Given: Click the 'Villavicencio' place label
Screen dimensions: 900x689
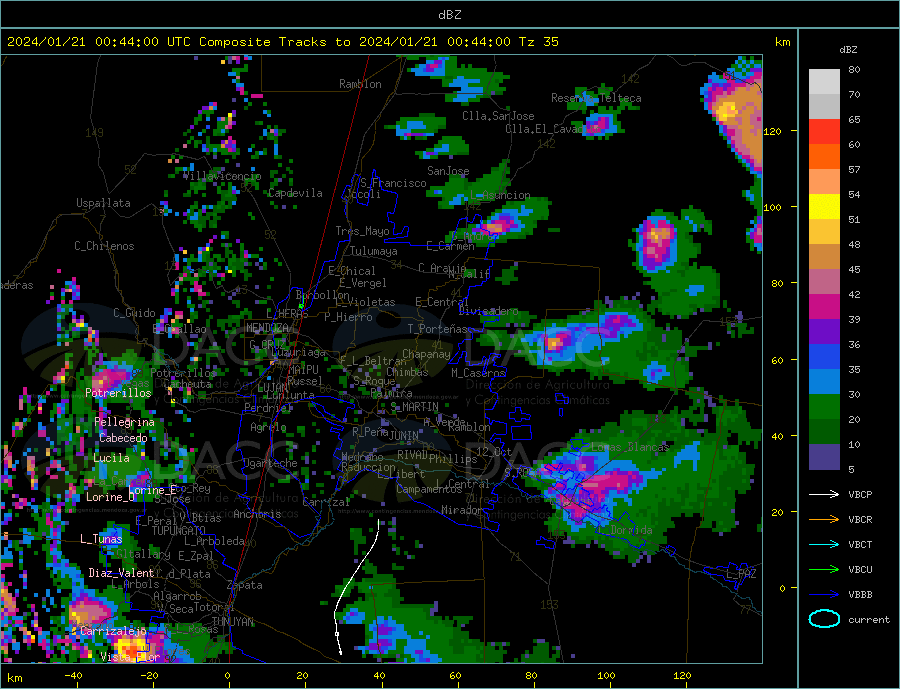Looking at the screenshot, I should click(x=222, y=176).
